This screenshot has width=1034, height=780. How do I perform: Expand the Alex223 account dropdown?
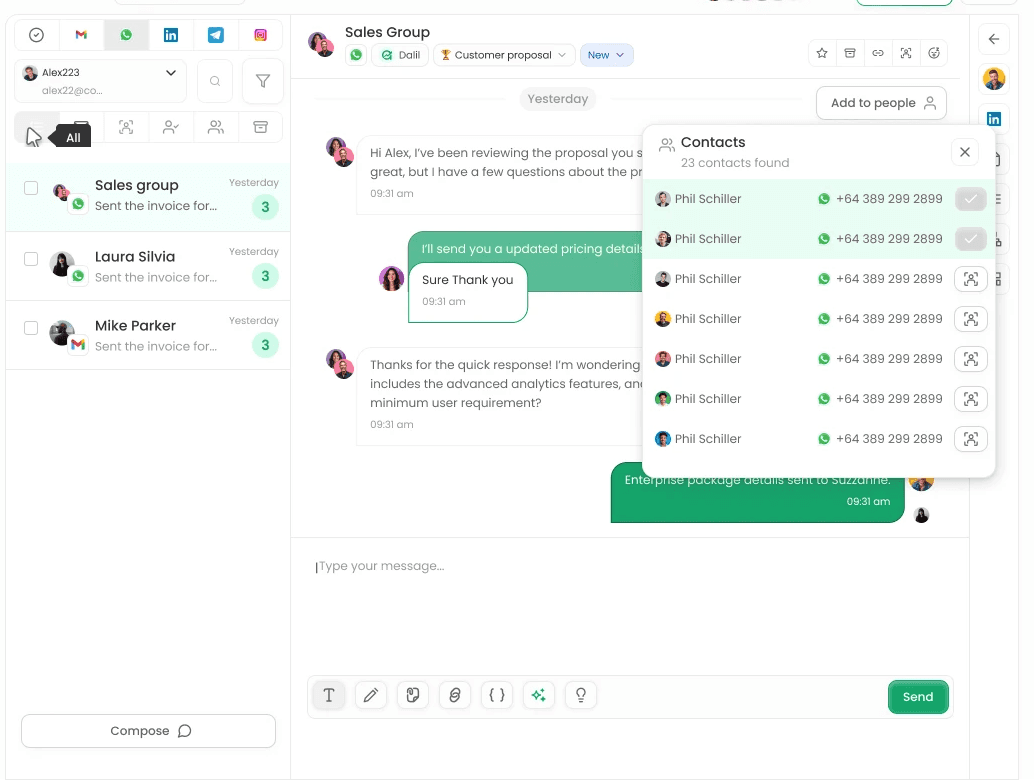click(170, 73)
